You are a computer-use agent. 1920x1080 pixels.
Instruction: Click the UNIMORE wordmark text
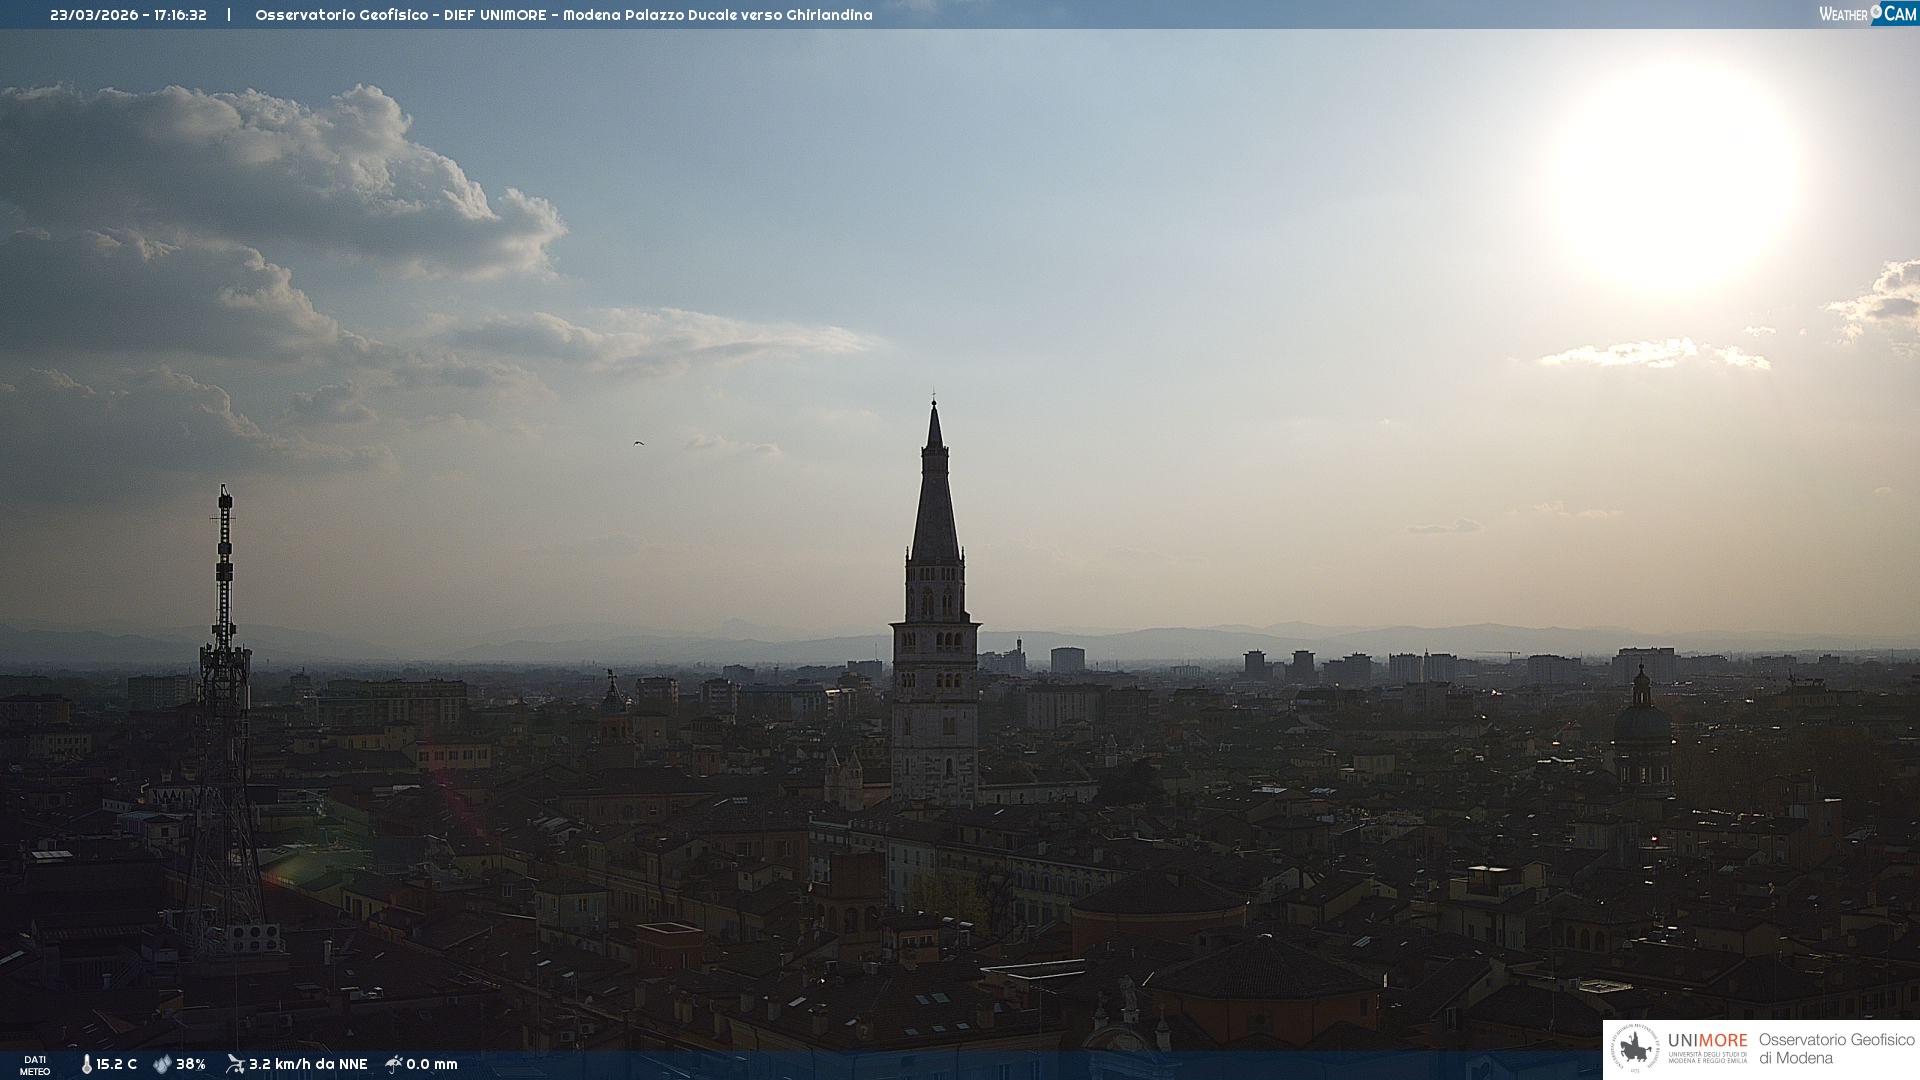tap(1707, 1040)
